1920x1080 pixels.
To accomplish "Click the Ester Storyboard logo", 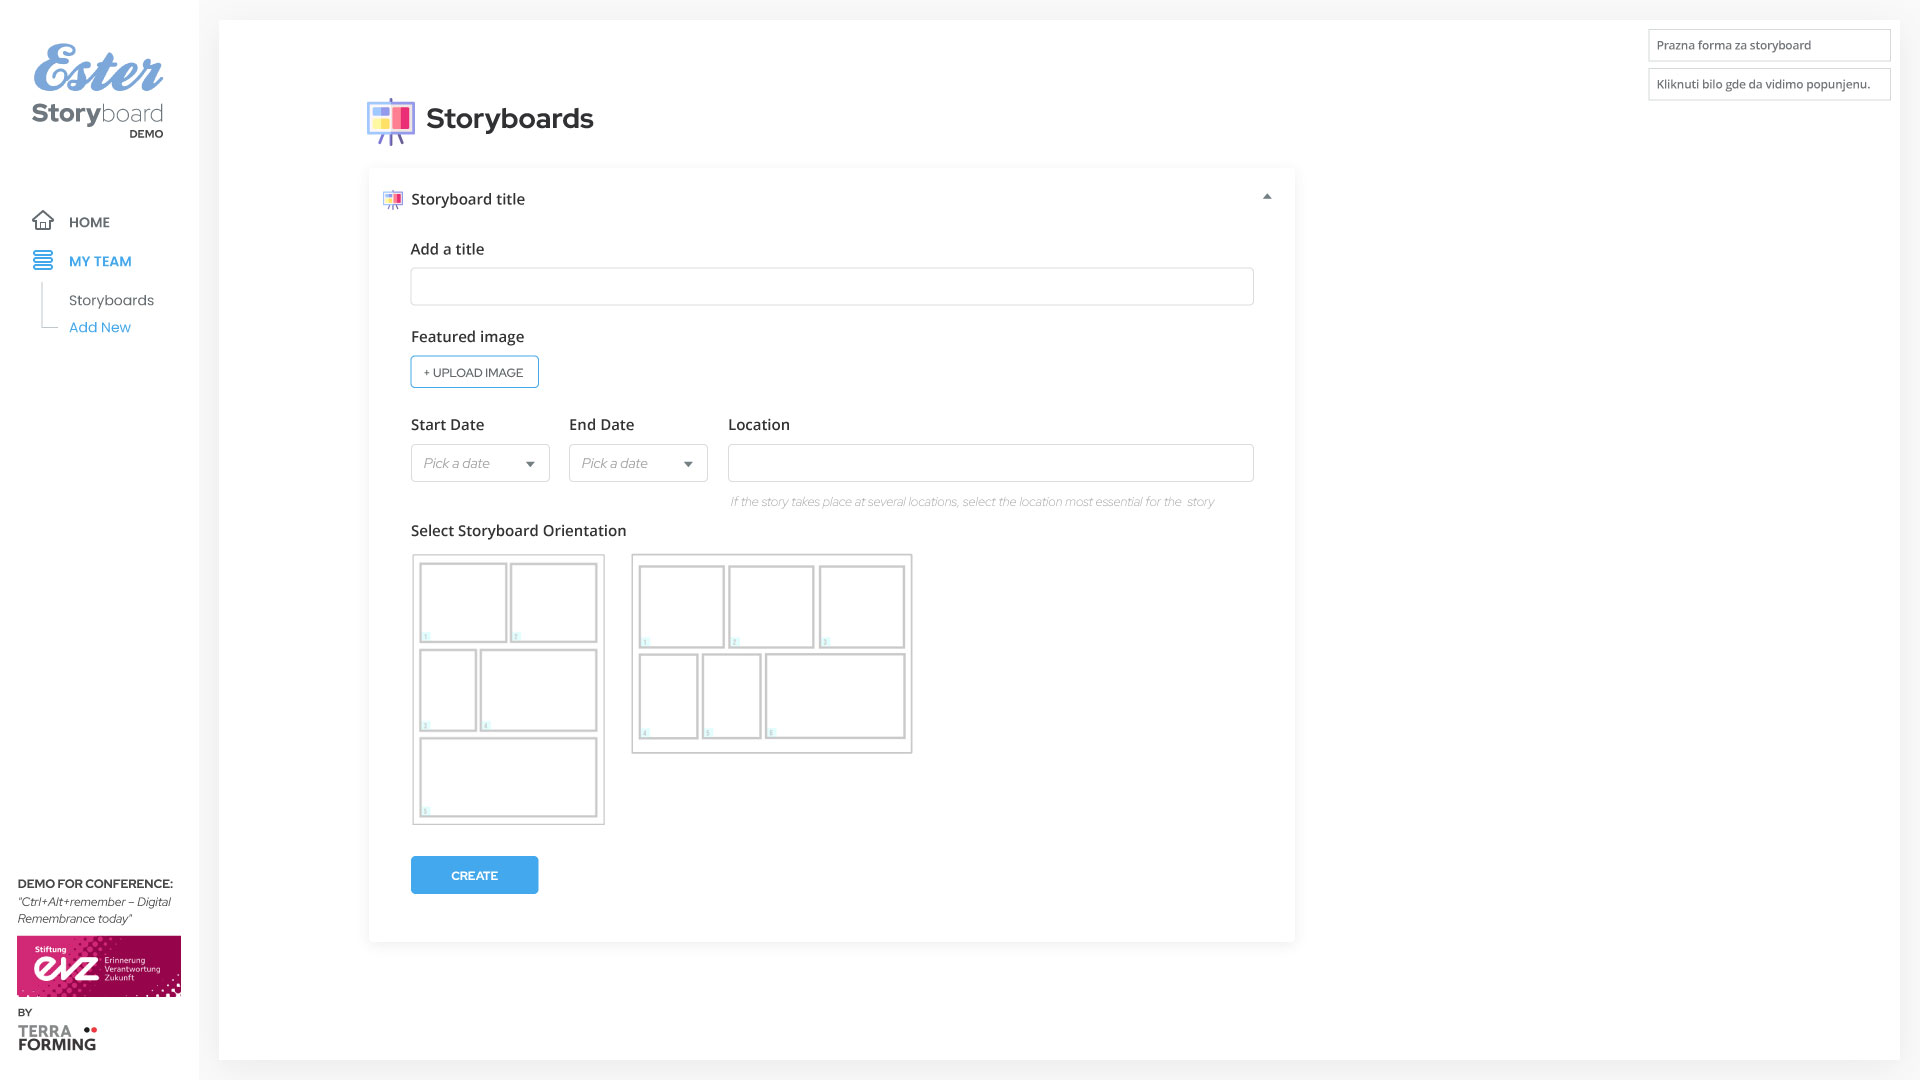I will (98, 91).
